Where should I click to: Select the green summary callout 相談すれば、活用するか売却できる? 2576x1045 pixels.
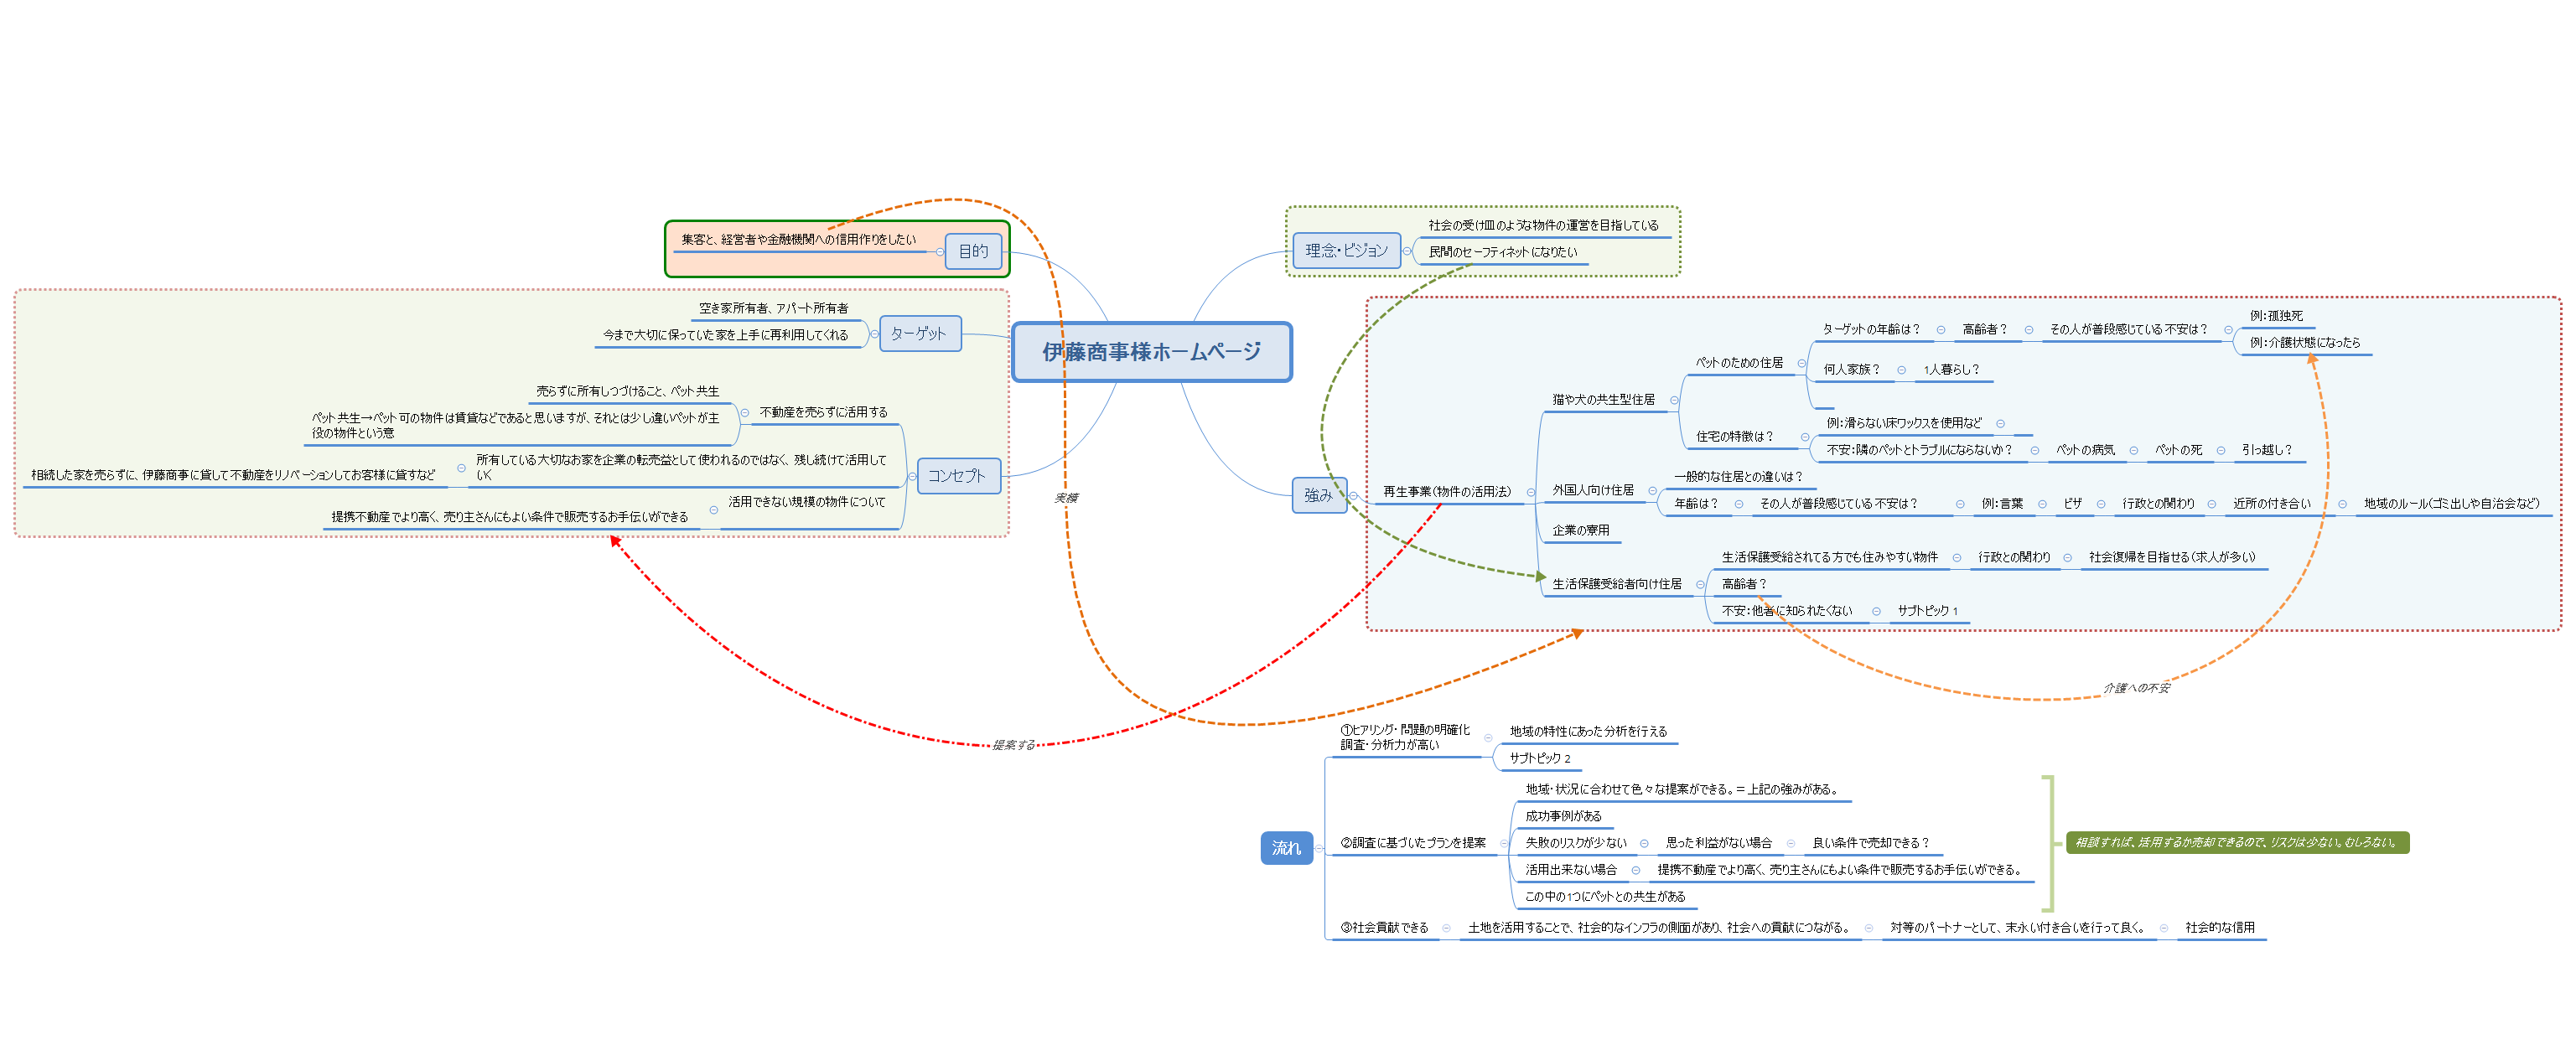coord(2237,842)
